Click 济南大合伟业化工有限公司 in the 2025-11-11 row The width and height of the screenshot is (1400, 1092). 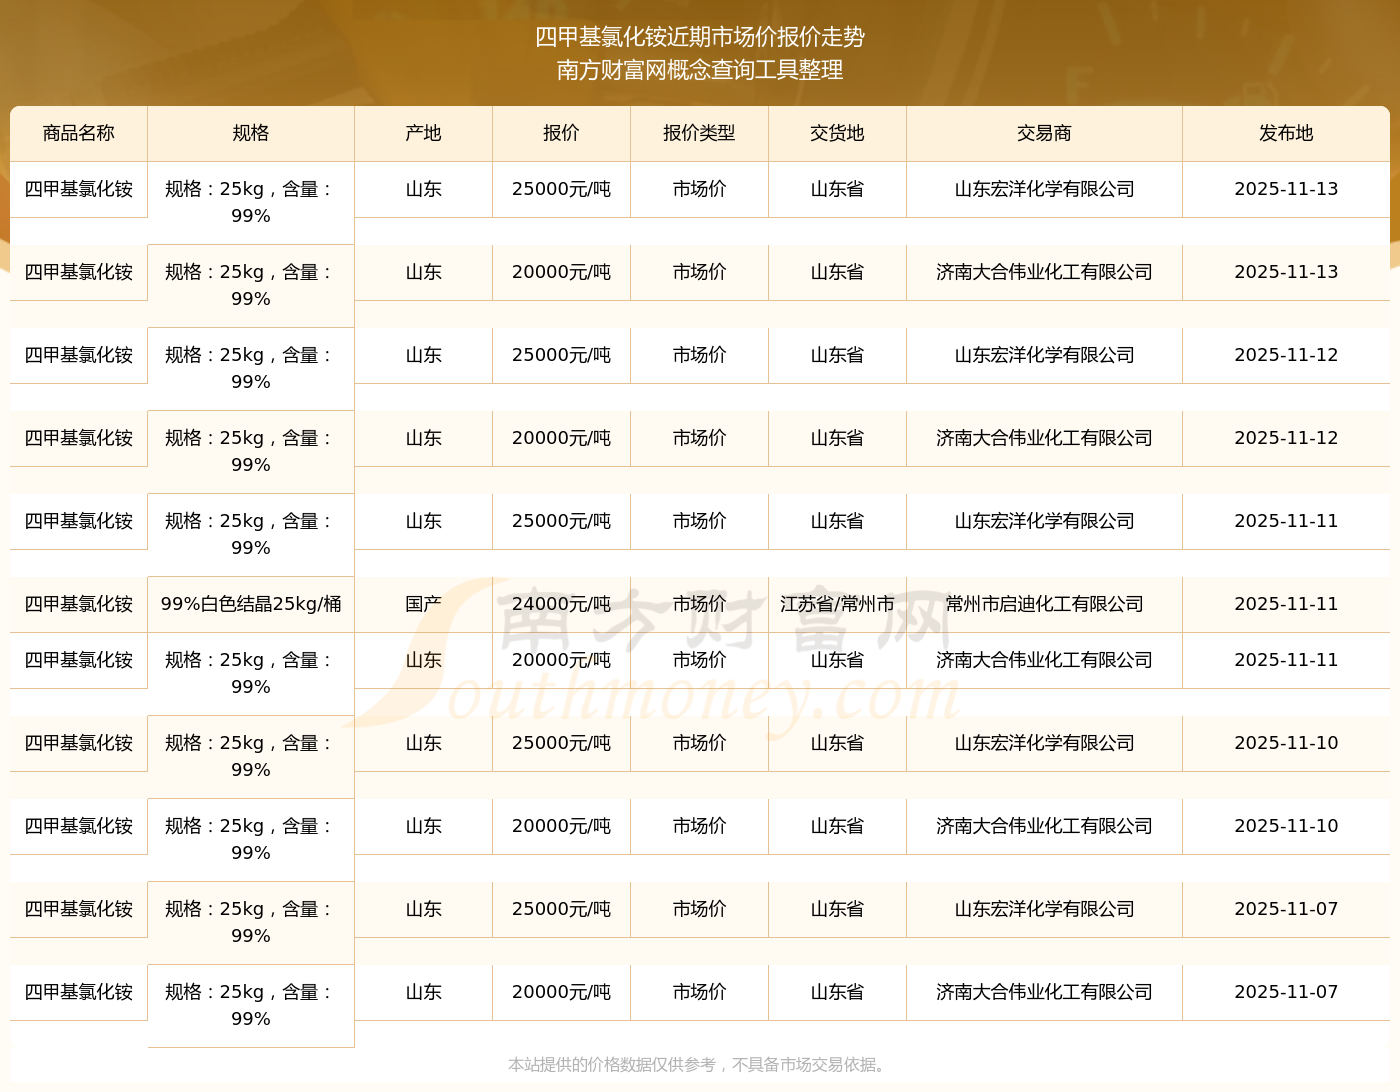[x=1044, y=660]
